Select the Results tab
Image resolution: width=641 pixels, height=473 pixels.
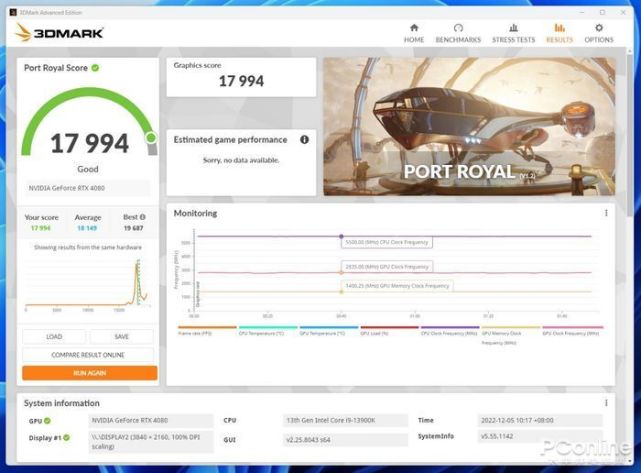pos(560,33)
